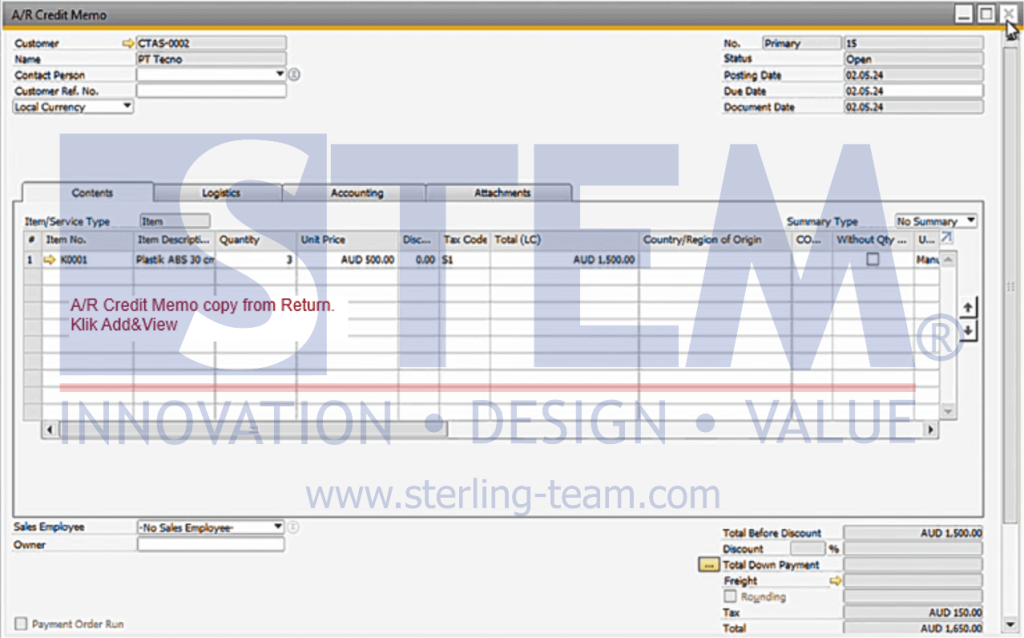Viewport: 1024px width, 638px height.
Task: Open the Local Currency dropdown
Action: pos(126,107)
